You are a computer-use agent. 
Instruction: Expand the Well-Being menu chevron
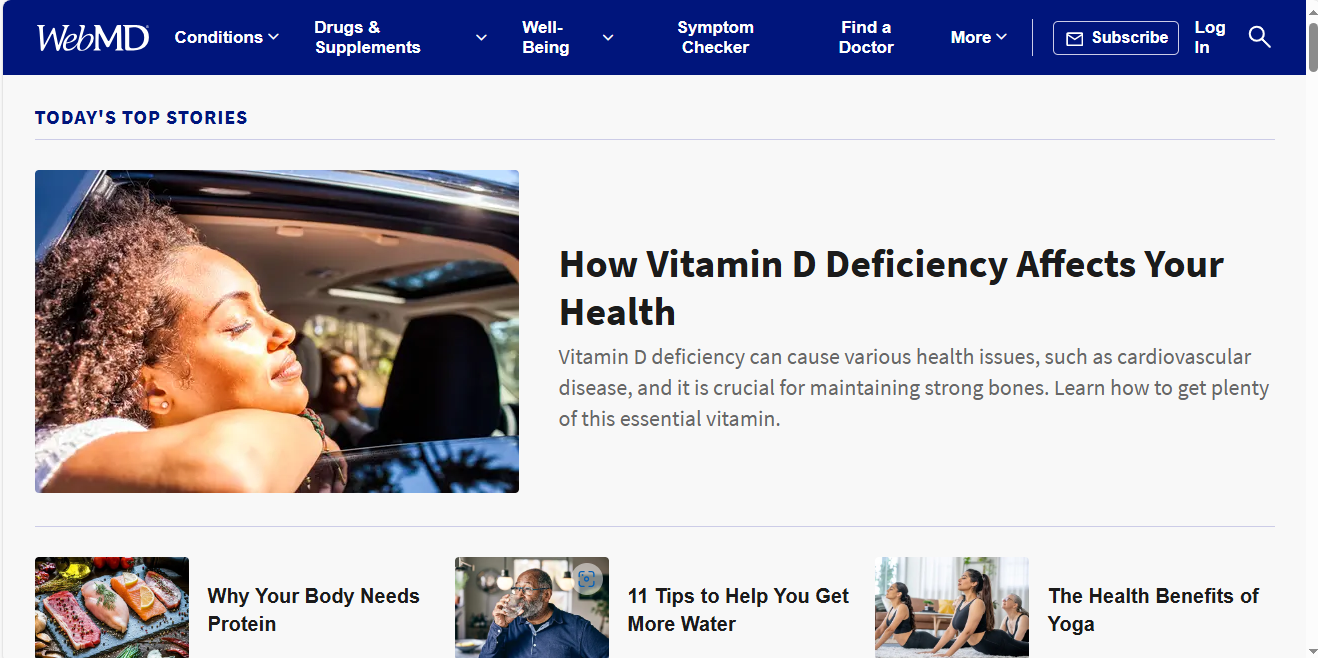(608, 38)
